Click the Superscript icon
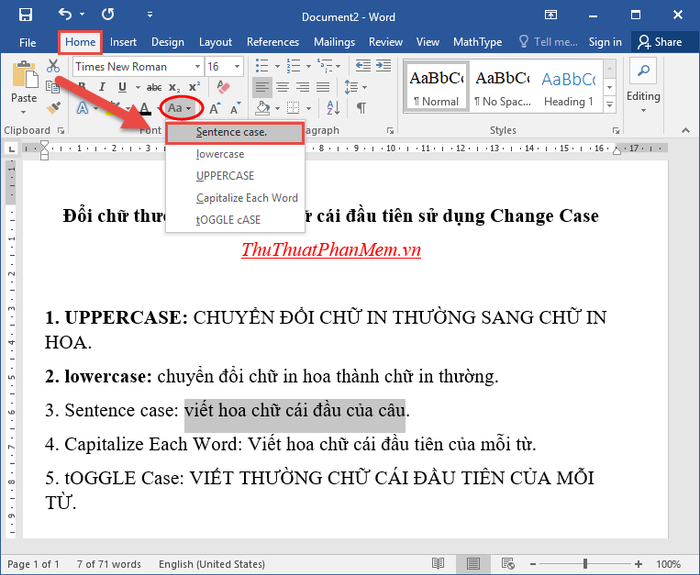 [194, 88]
